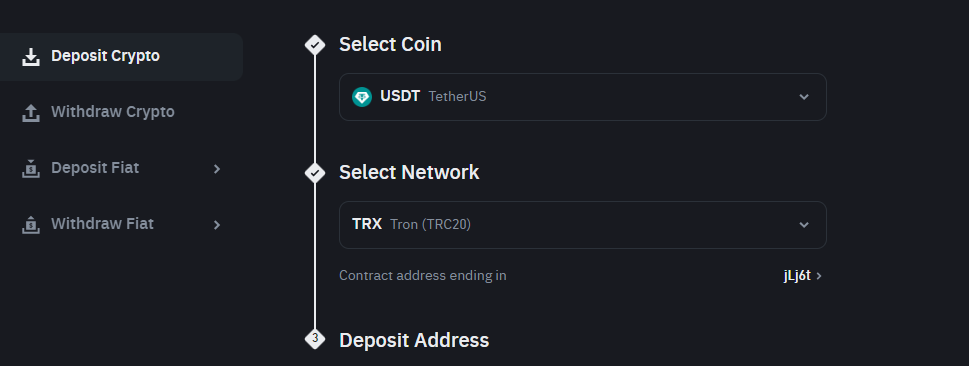Expand the Deposit Fiat submenu arrow
Screen dimensions: 969x366
pyautogui.click(x=217, y=169)
